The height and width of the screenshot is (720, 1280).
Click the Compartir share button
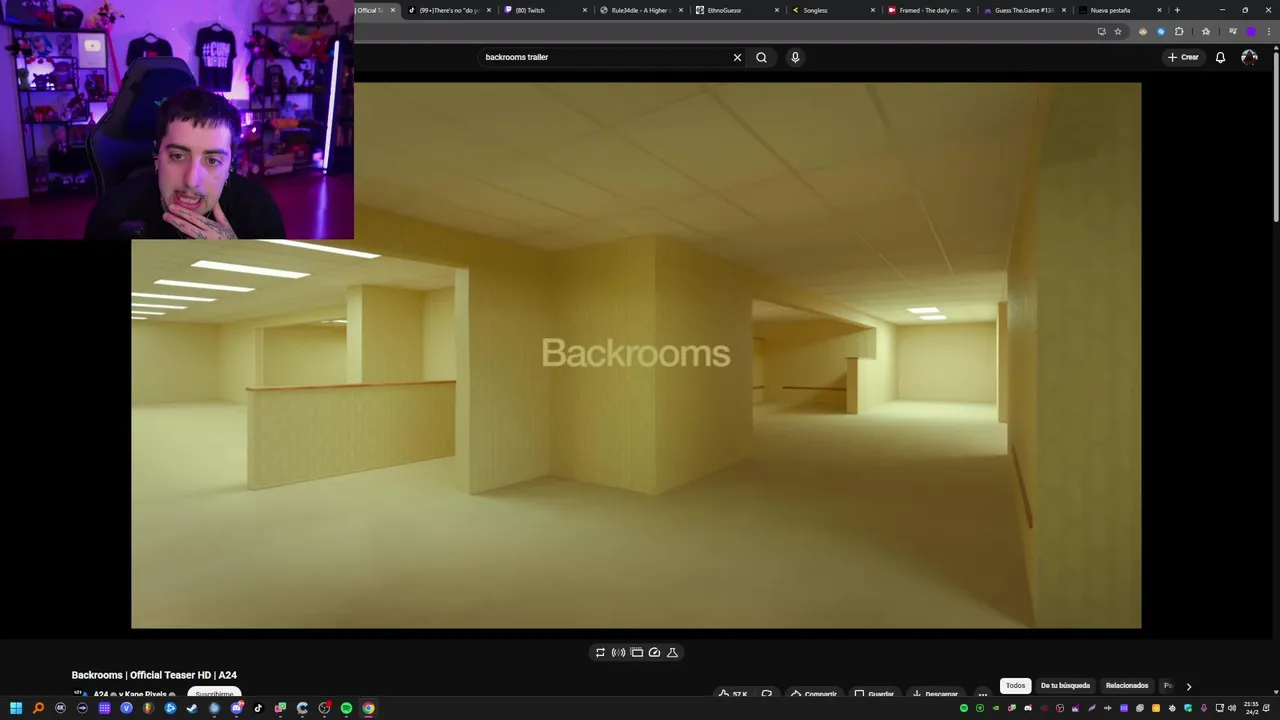tap(813, 694)
